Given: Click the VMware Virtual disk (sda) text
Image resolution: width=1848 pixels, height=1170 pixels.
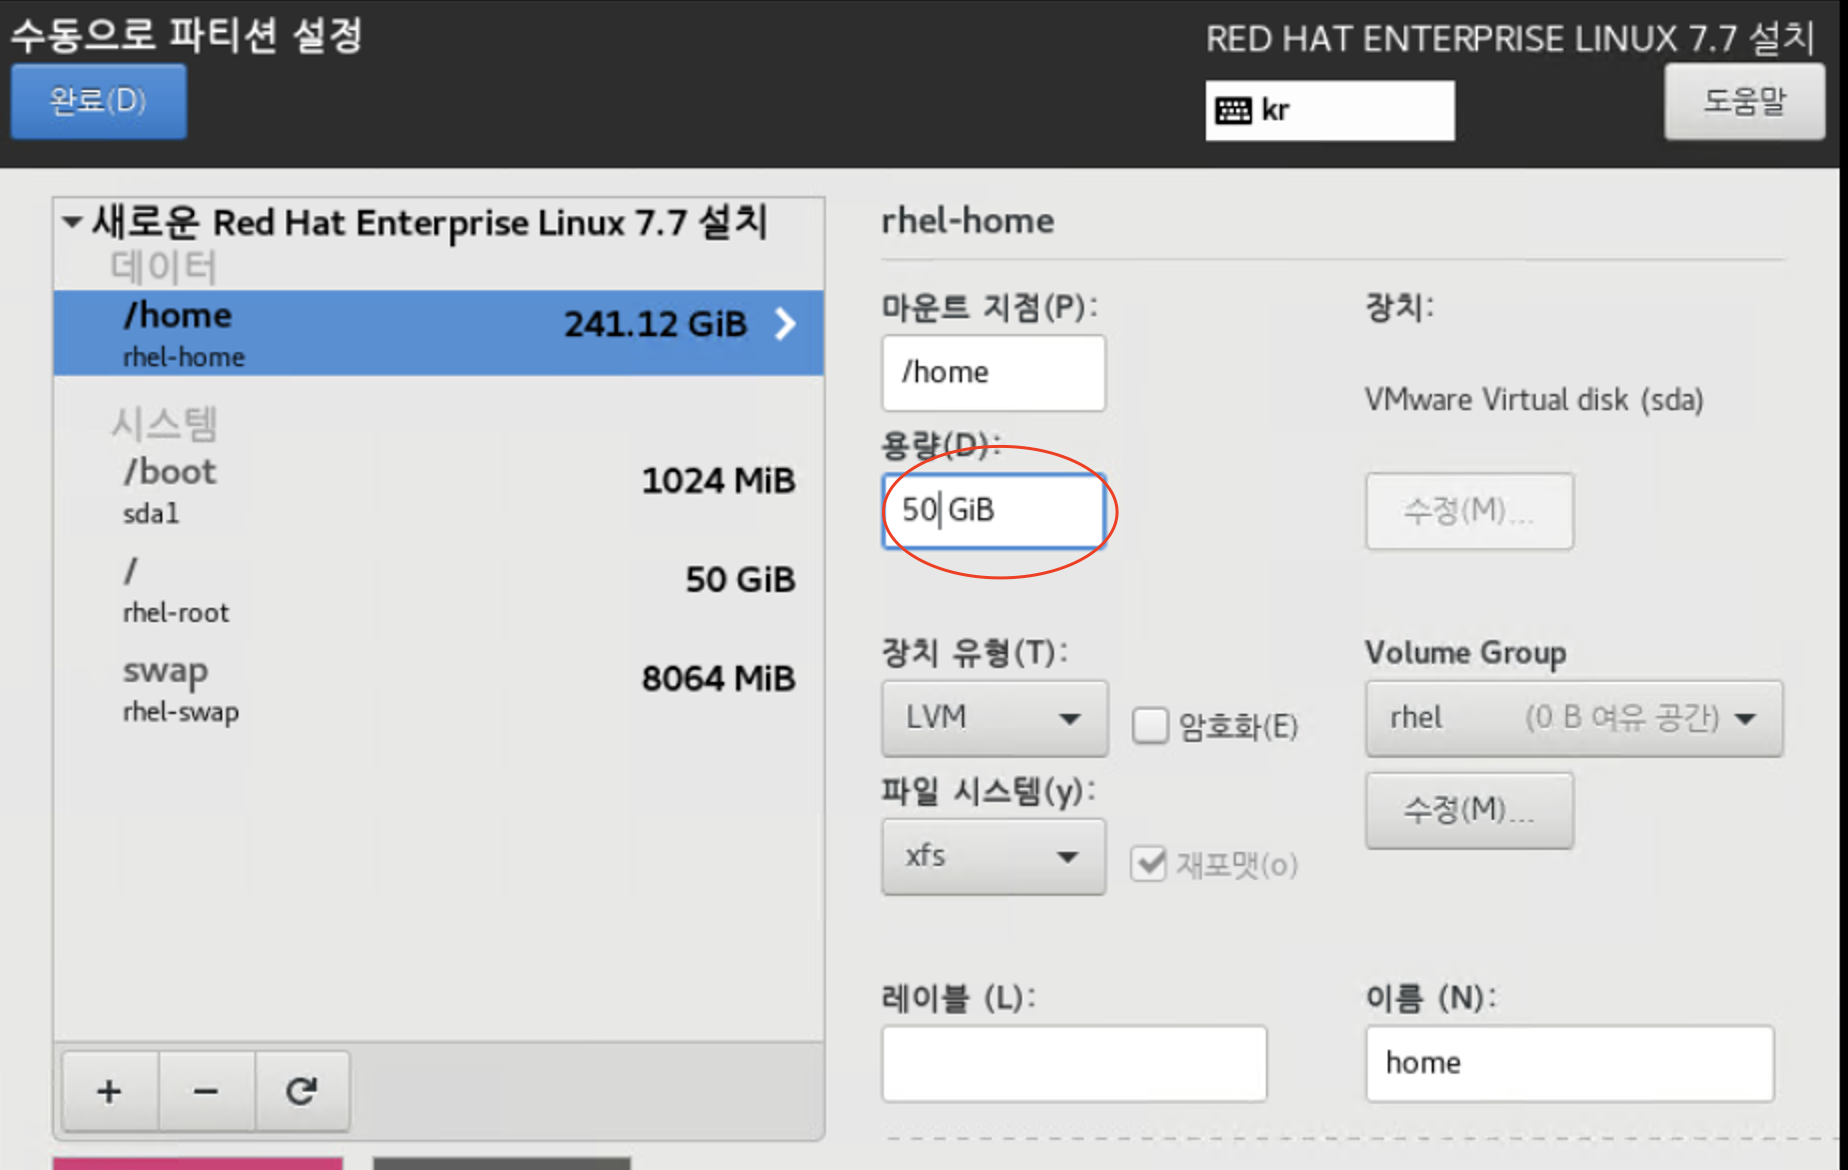Looking at the screenshot, I should coord(1534,400).
